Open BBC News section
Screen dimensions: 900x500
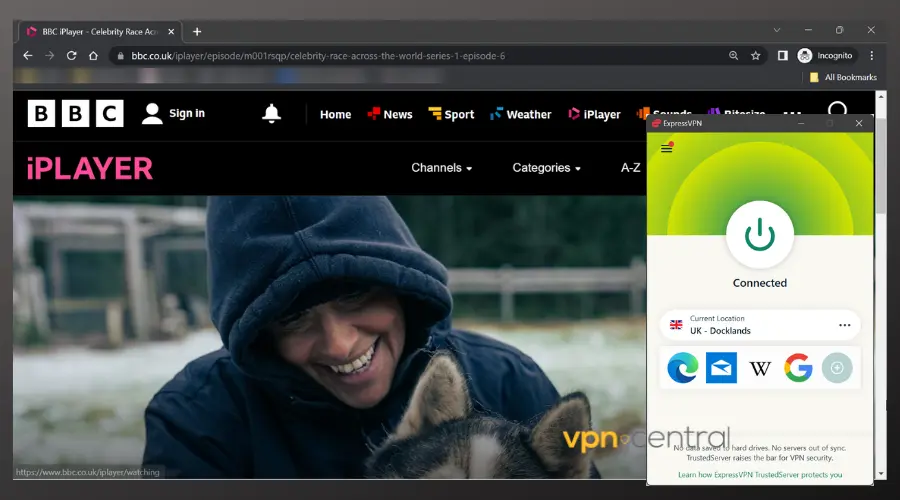coord(390,114)
